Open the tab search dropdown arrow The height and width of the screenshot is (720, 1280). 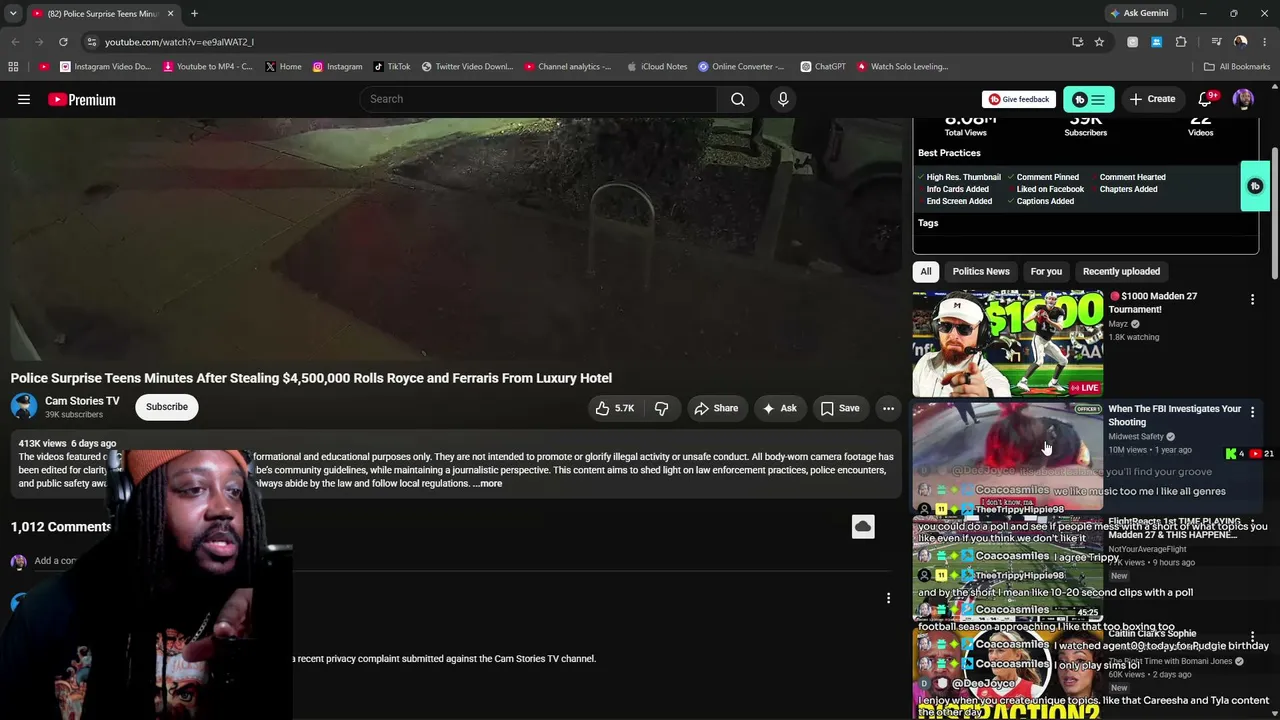coord(13,13)
